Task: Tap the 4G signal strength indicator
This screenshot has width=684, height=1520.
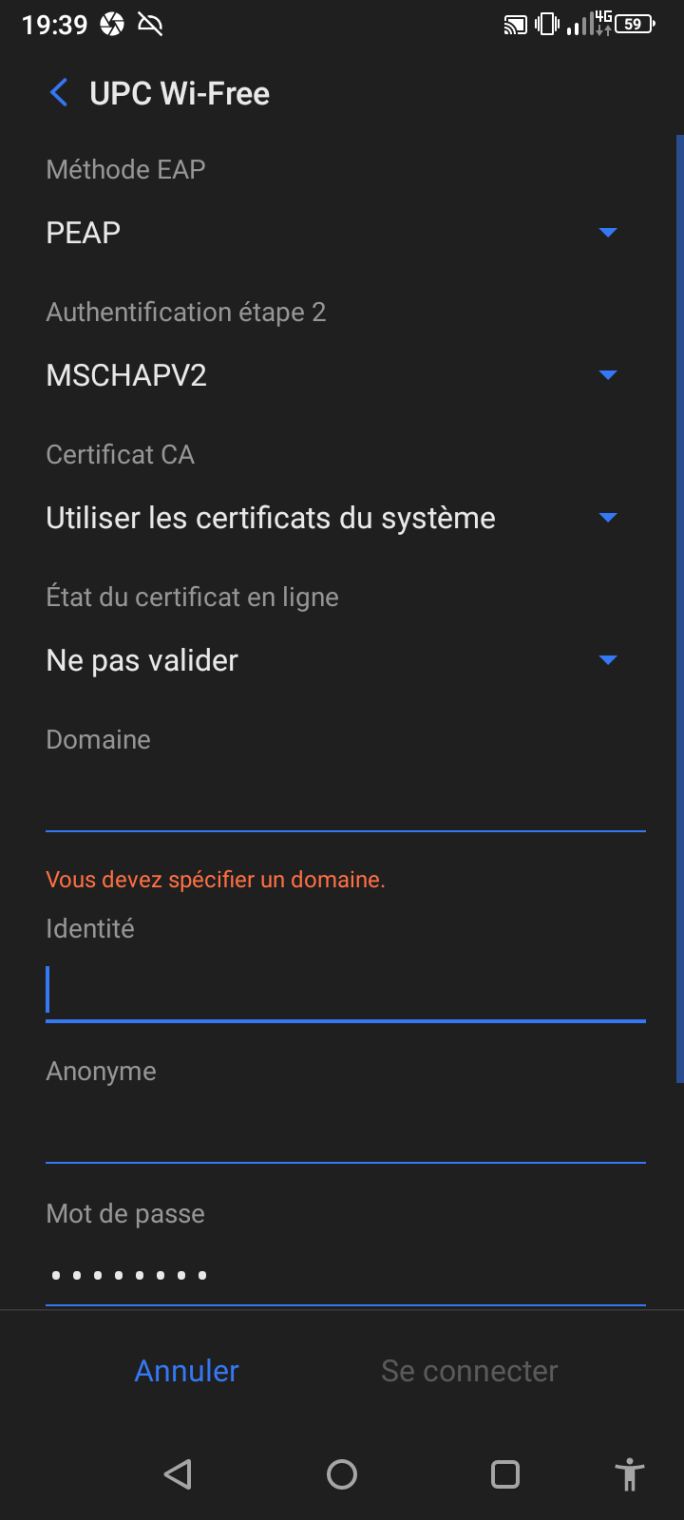Action: tap(590, 25)
